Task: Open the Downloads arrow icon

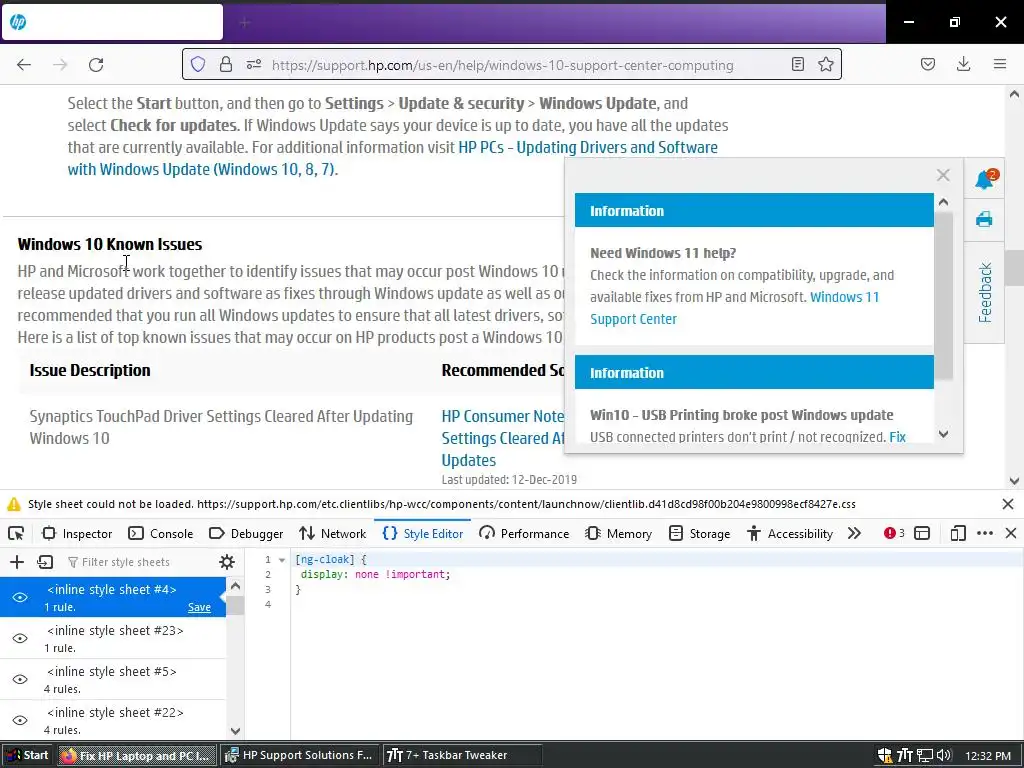Action: pyautogui.click(x=963, y=64)
